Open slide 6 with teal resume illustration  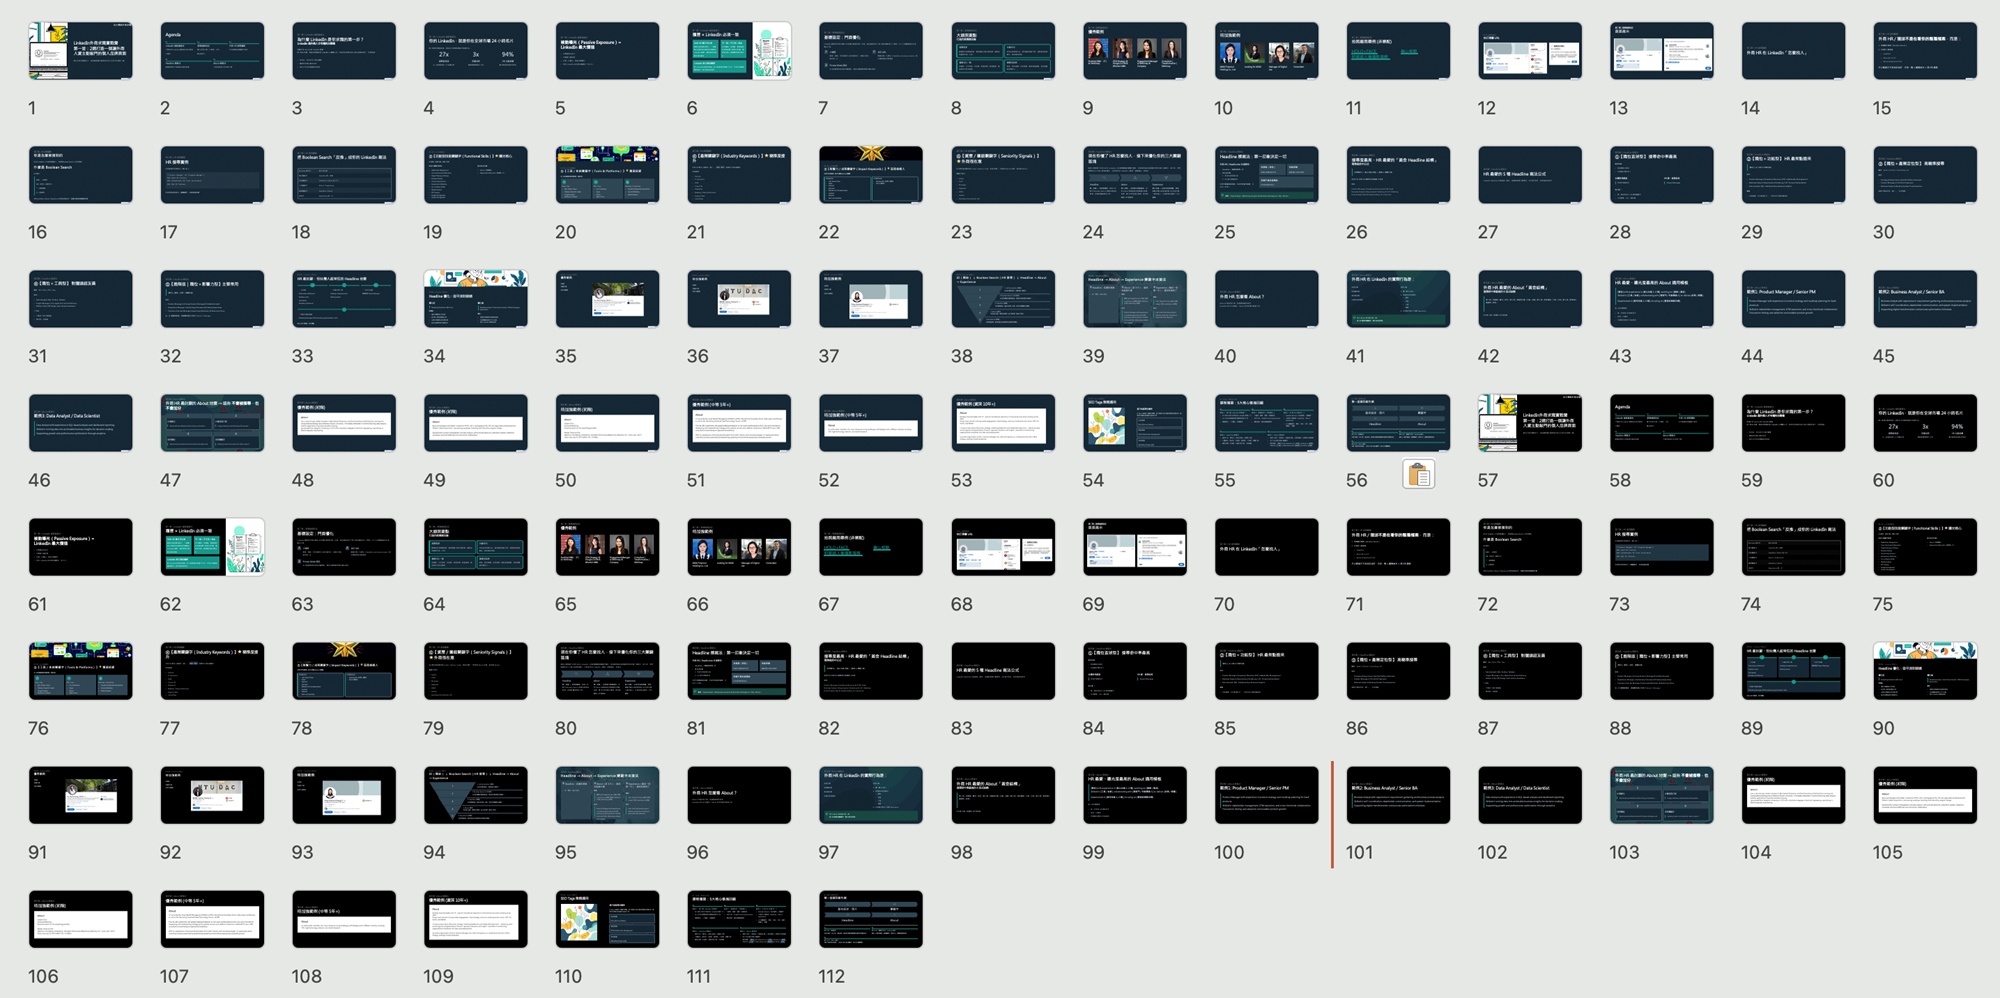point(739,51)
